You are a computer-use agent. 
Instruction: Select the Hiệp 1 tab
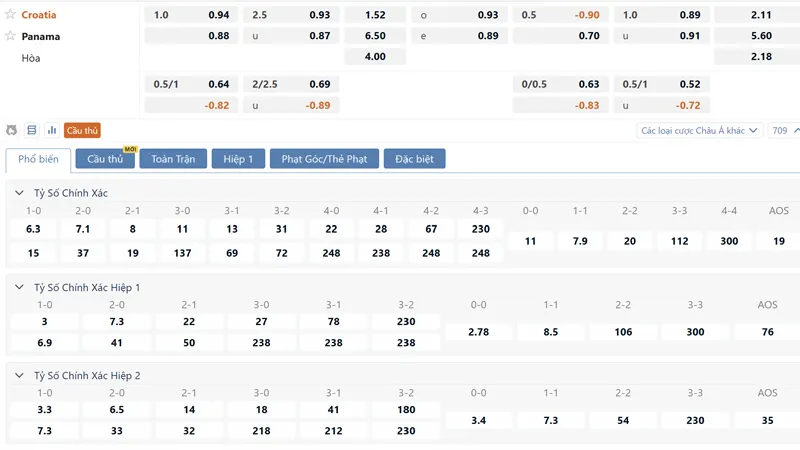pos(238,159)
